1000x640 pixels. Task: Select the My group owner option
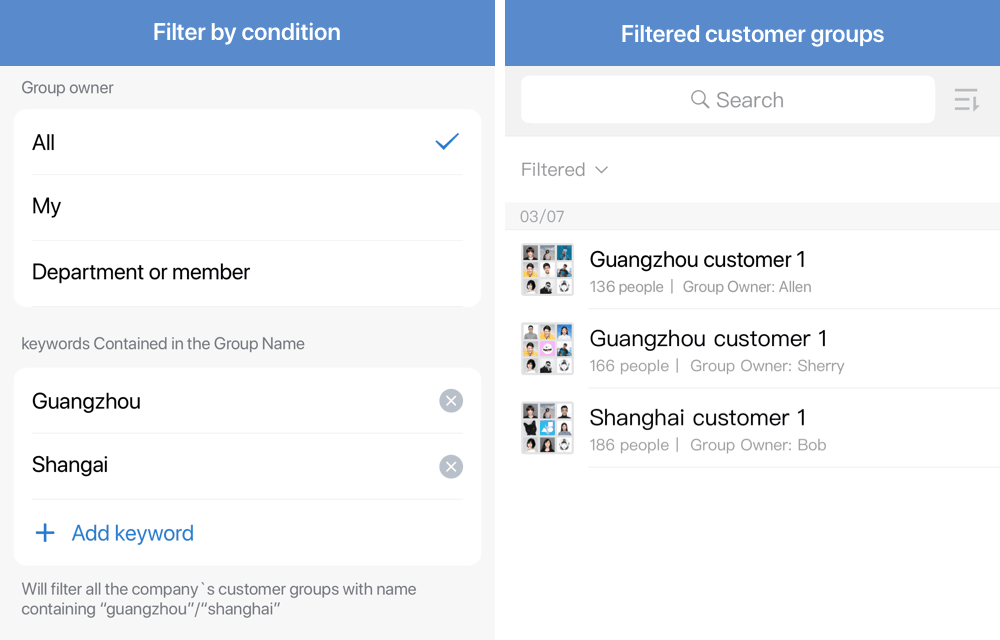click(x=247, y=207)
